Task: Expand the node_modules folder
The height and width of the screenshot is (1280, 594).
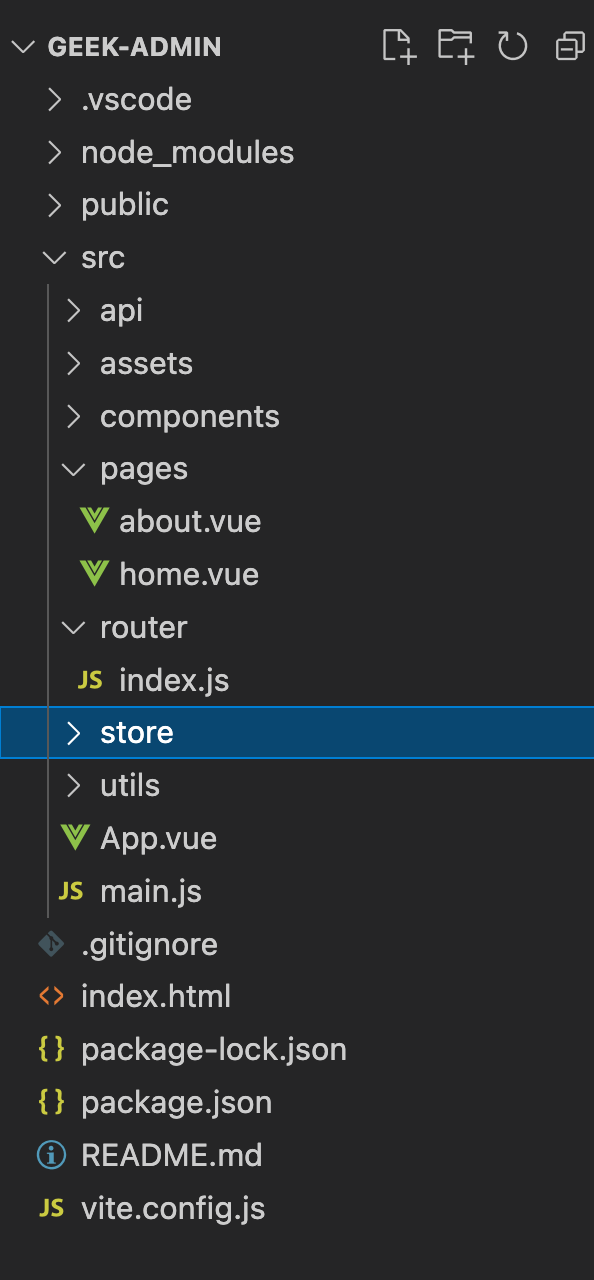Action: [55, 152]
